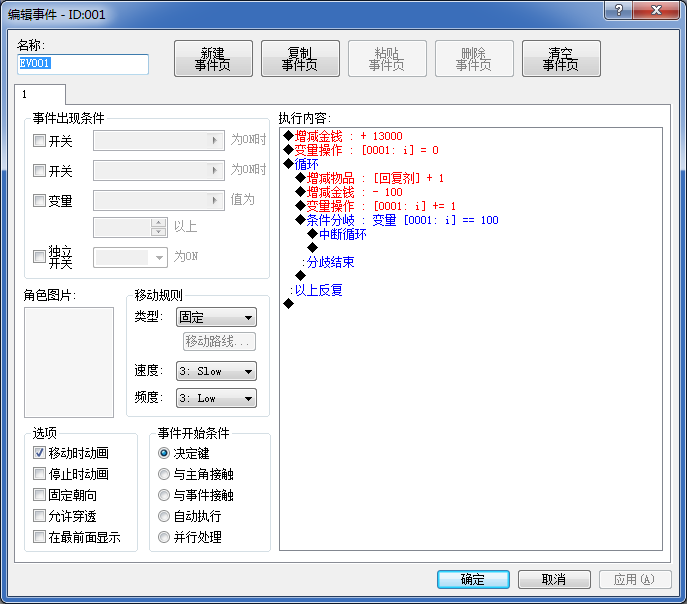Click the 角色图片 graphic box

[69, 362]
